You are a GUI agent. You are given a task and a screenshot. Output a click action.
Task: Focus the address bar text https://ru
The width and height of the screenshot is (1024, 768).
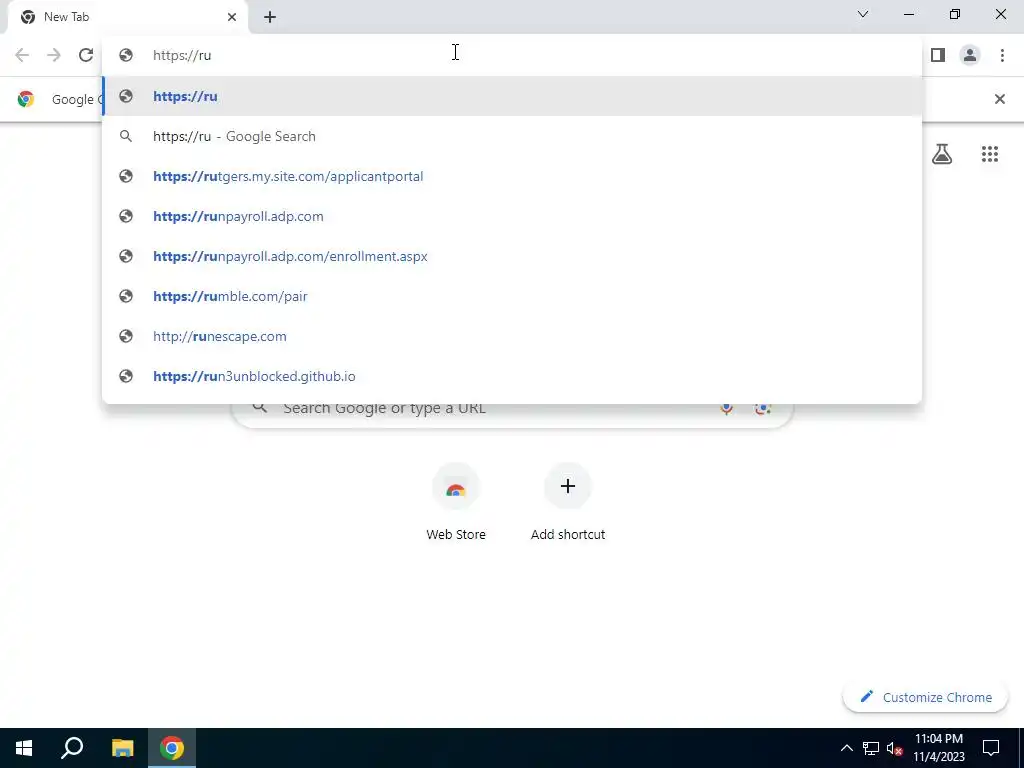pyautogui.click(x=182, y=56)
